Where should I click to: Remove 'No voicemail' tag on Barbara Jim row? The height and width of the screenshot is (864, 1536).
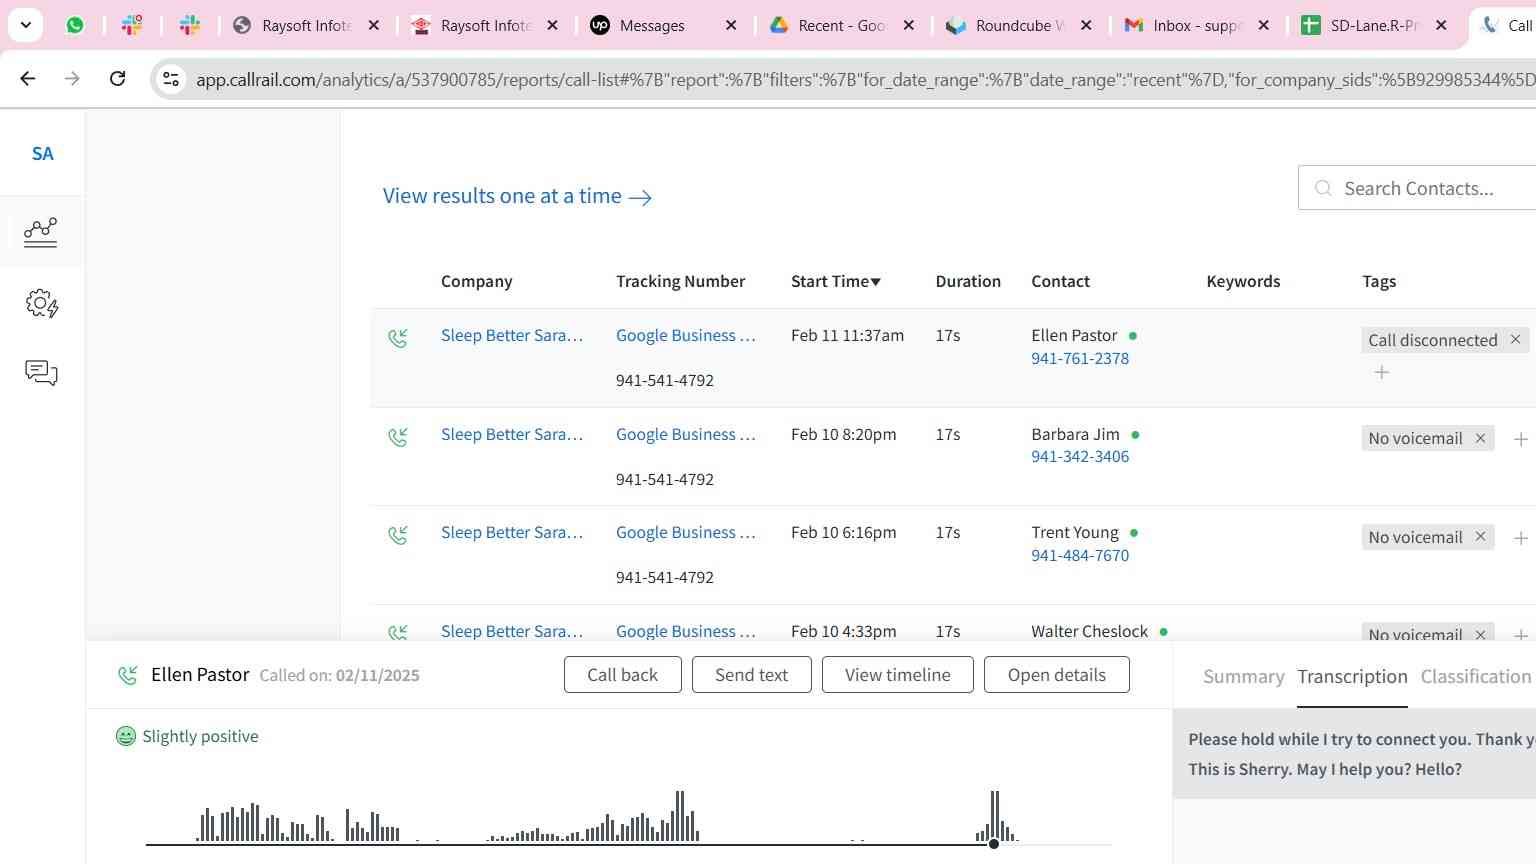1480,438
